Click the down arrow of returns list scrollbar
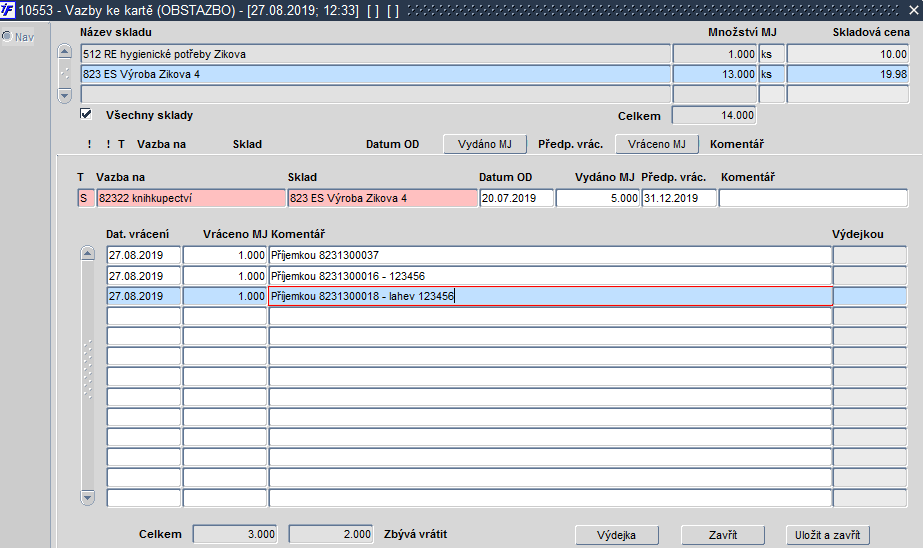923x548 pixels. click(87, 497)
